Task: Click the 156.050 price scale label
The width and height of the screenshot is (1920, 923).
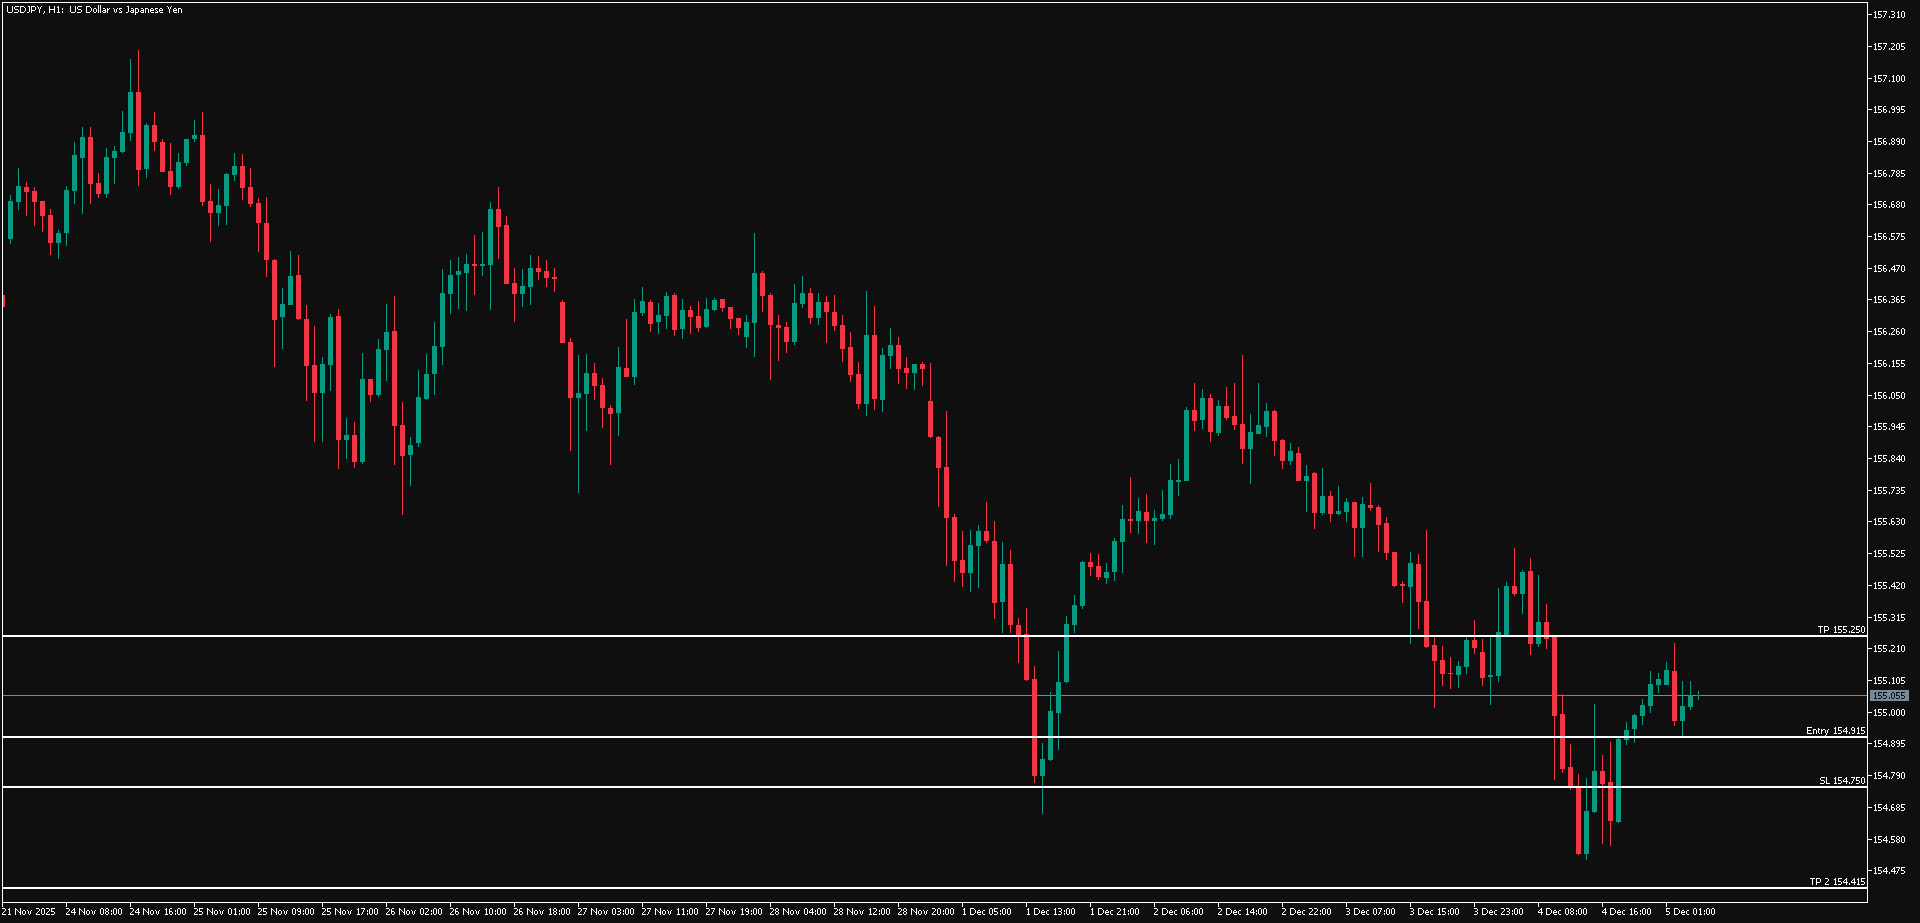Action: pyautogui.click(x=1889, y=396)
